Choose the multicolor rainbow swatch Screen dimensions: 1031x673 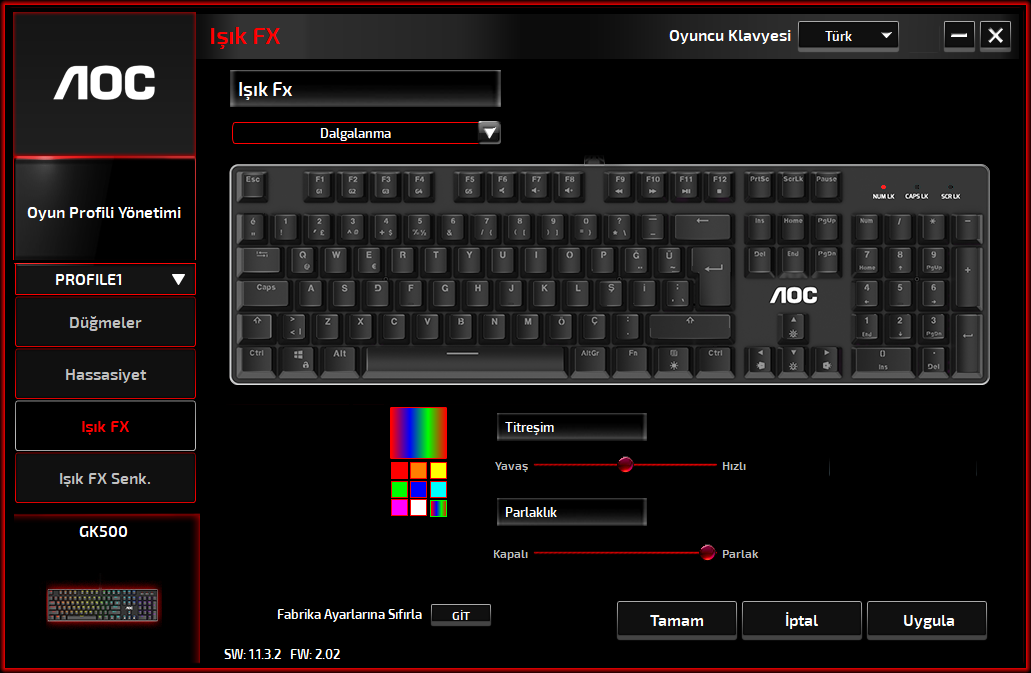click(x=438, y=508)
